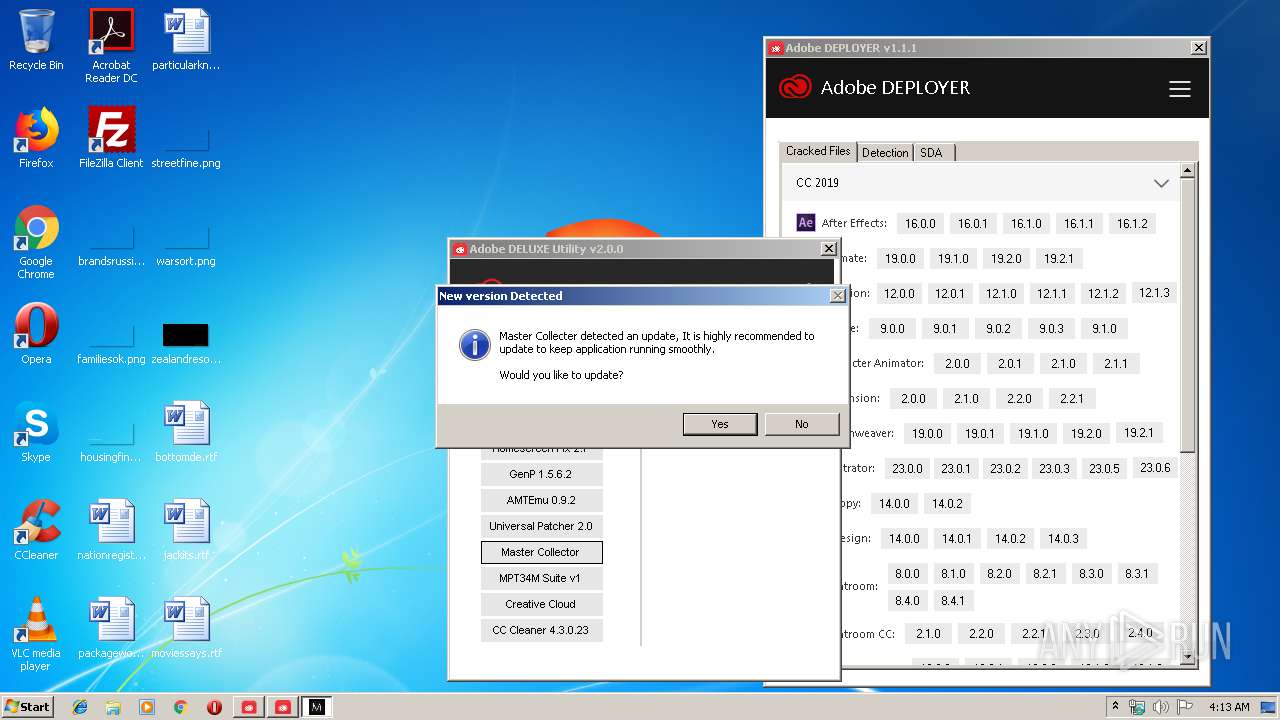Pick version 23.0.0 button

pos(907,468)
